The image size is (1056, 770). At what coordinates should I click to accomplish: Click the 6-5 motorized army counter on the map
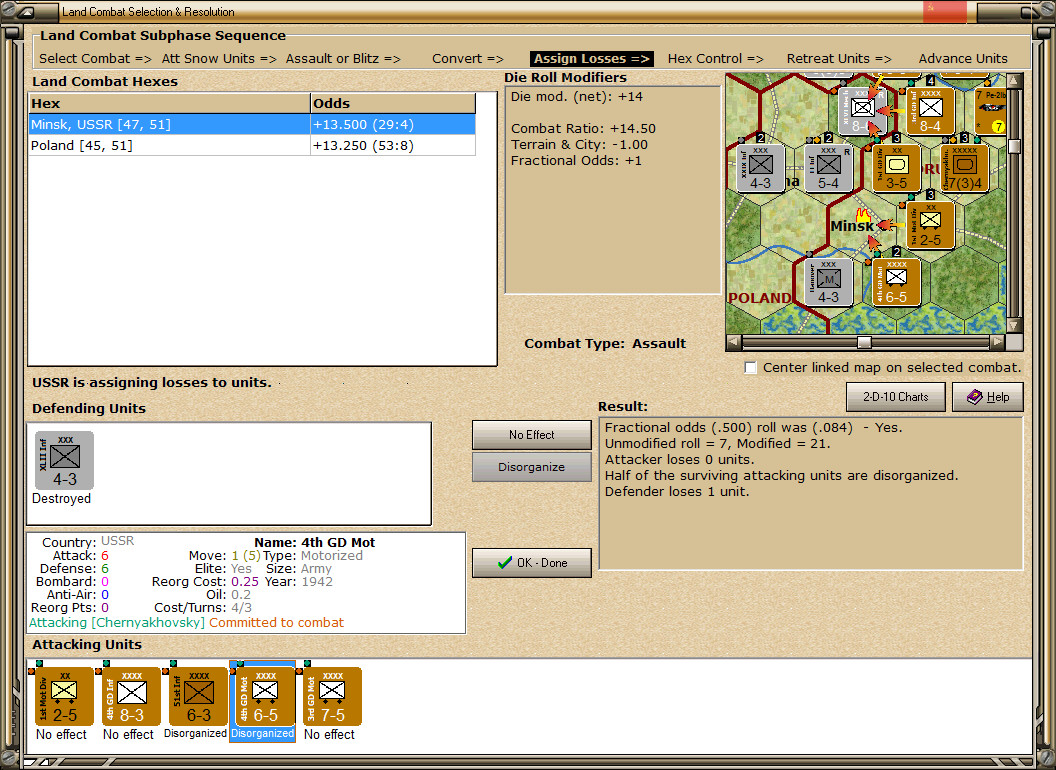[x=896, y=282]
